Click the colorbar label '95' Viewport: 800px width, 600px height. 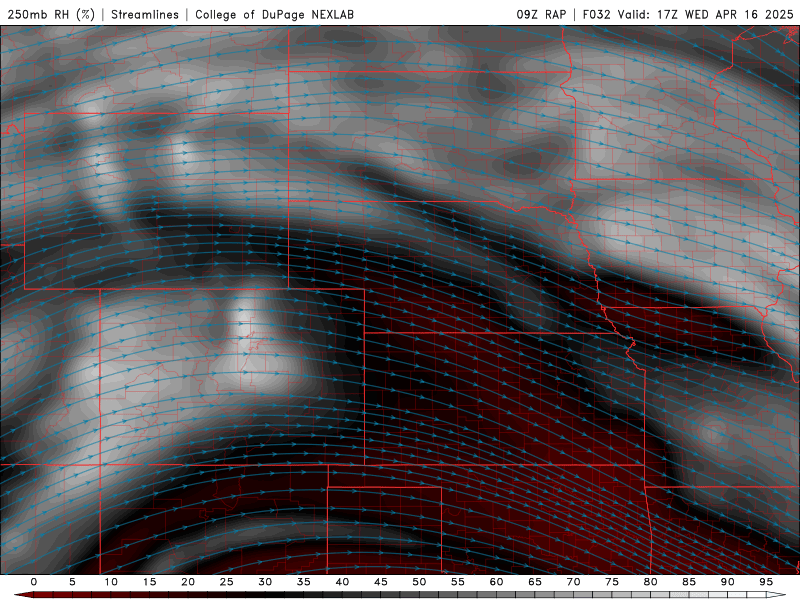pos(766,582)
